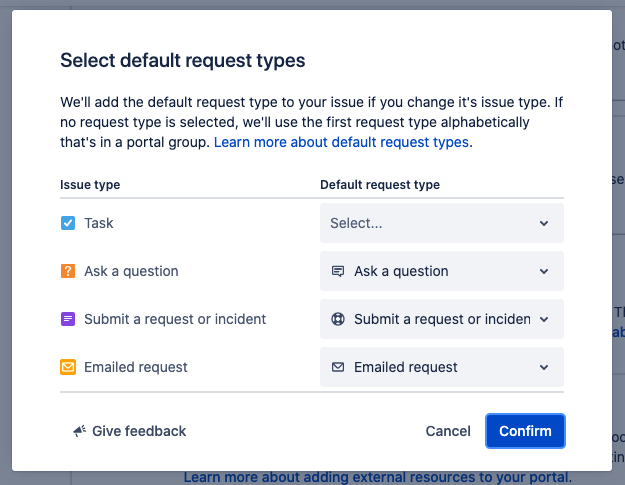The width and height of the screenshot is (625, 485).
Task: Click the envelope icon in Emailed request dropdown
Action: pos(338,367)
